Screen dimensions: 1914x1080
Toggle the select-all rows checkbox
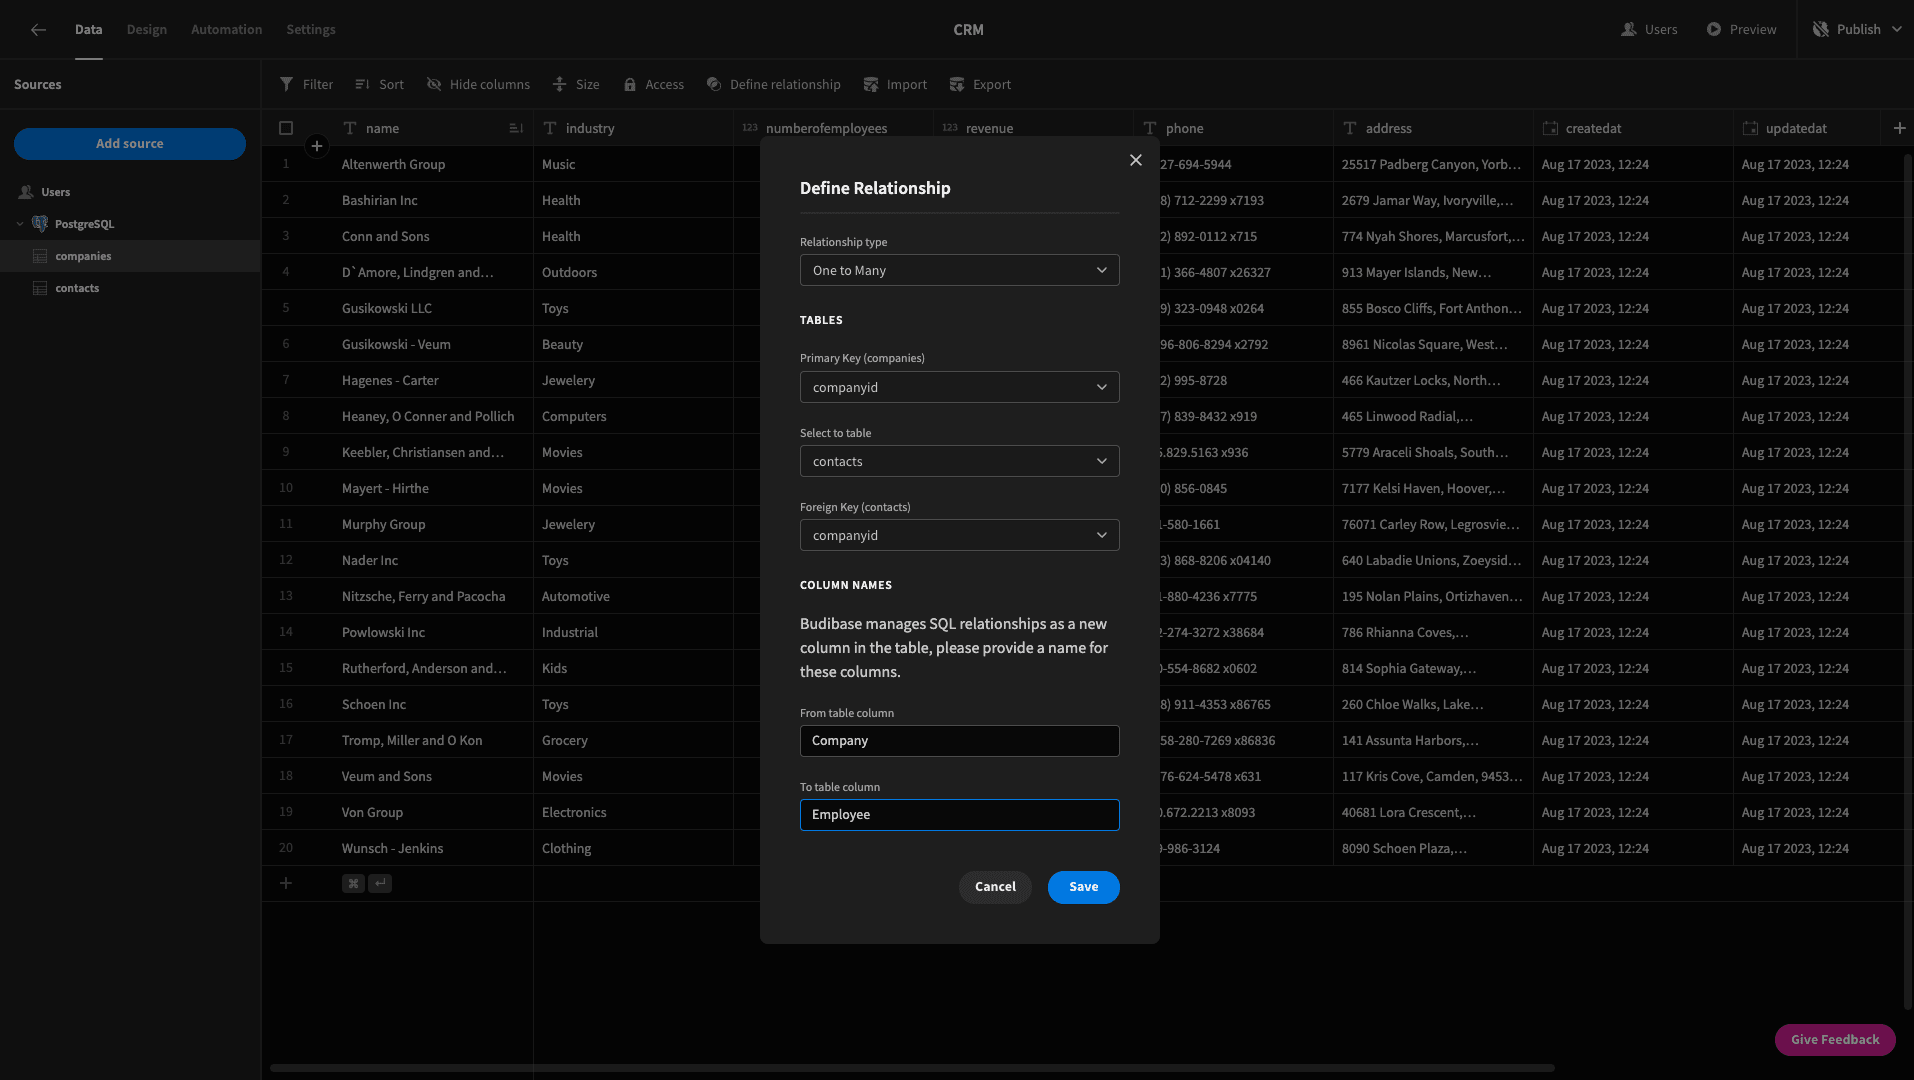click(x=286, y=128)
